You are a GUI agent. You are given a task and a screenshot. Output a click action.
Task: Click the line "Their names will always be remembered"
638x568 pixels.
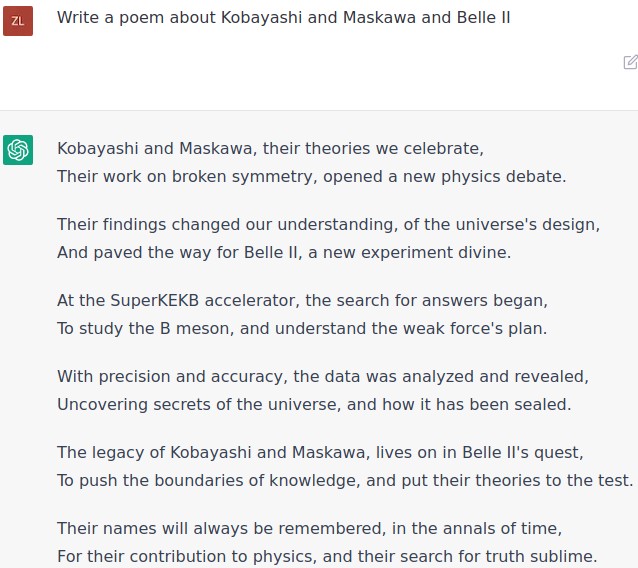(x=309, y=528)
